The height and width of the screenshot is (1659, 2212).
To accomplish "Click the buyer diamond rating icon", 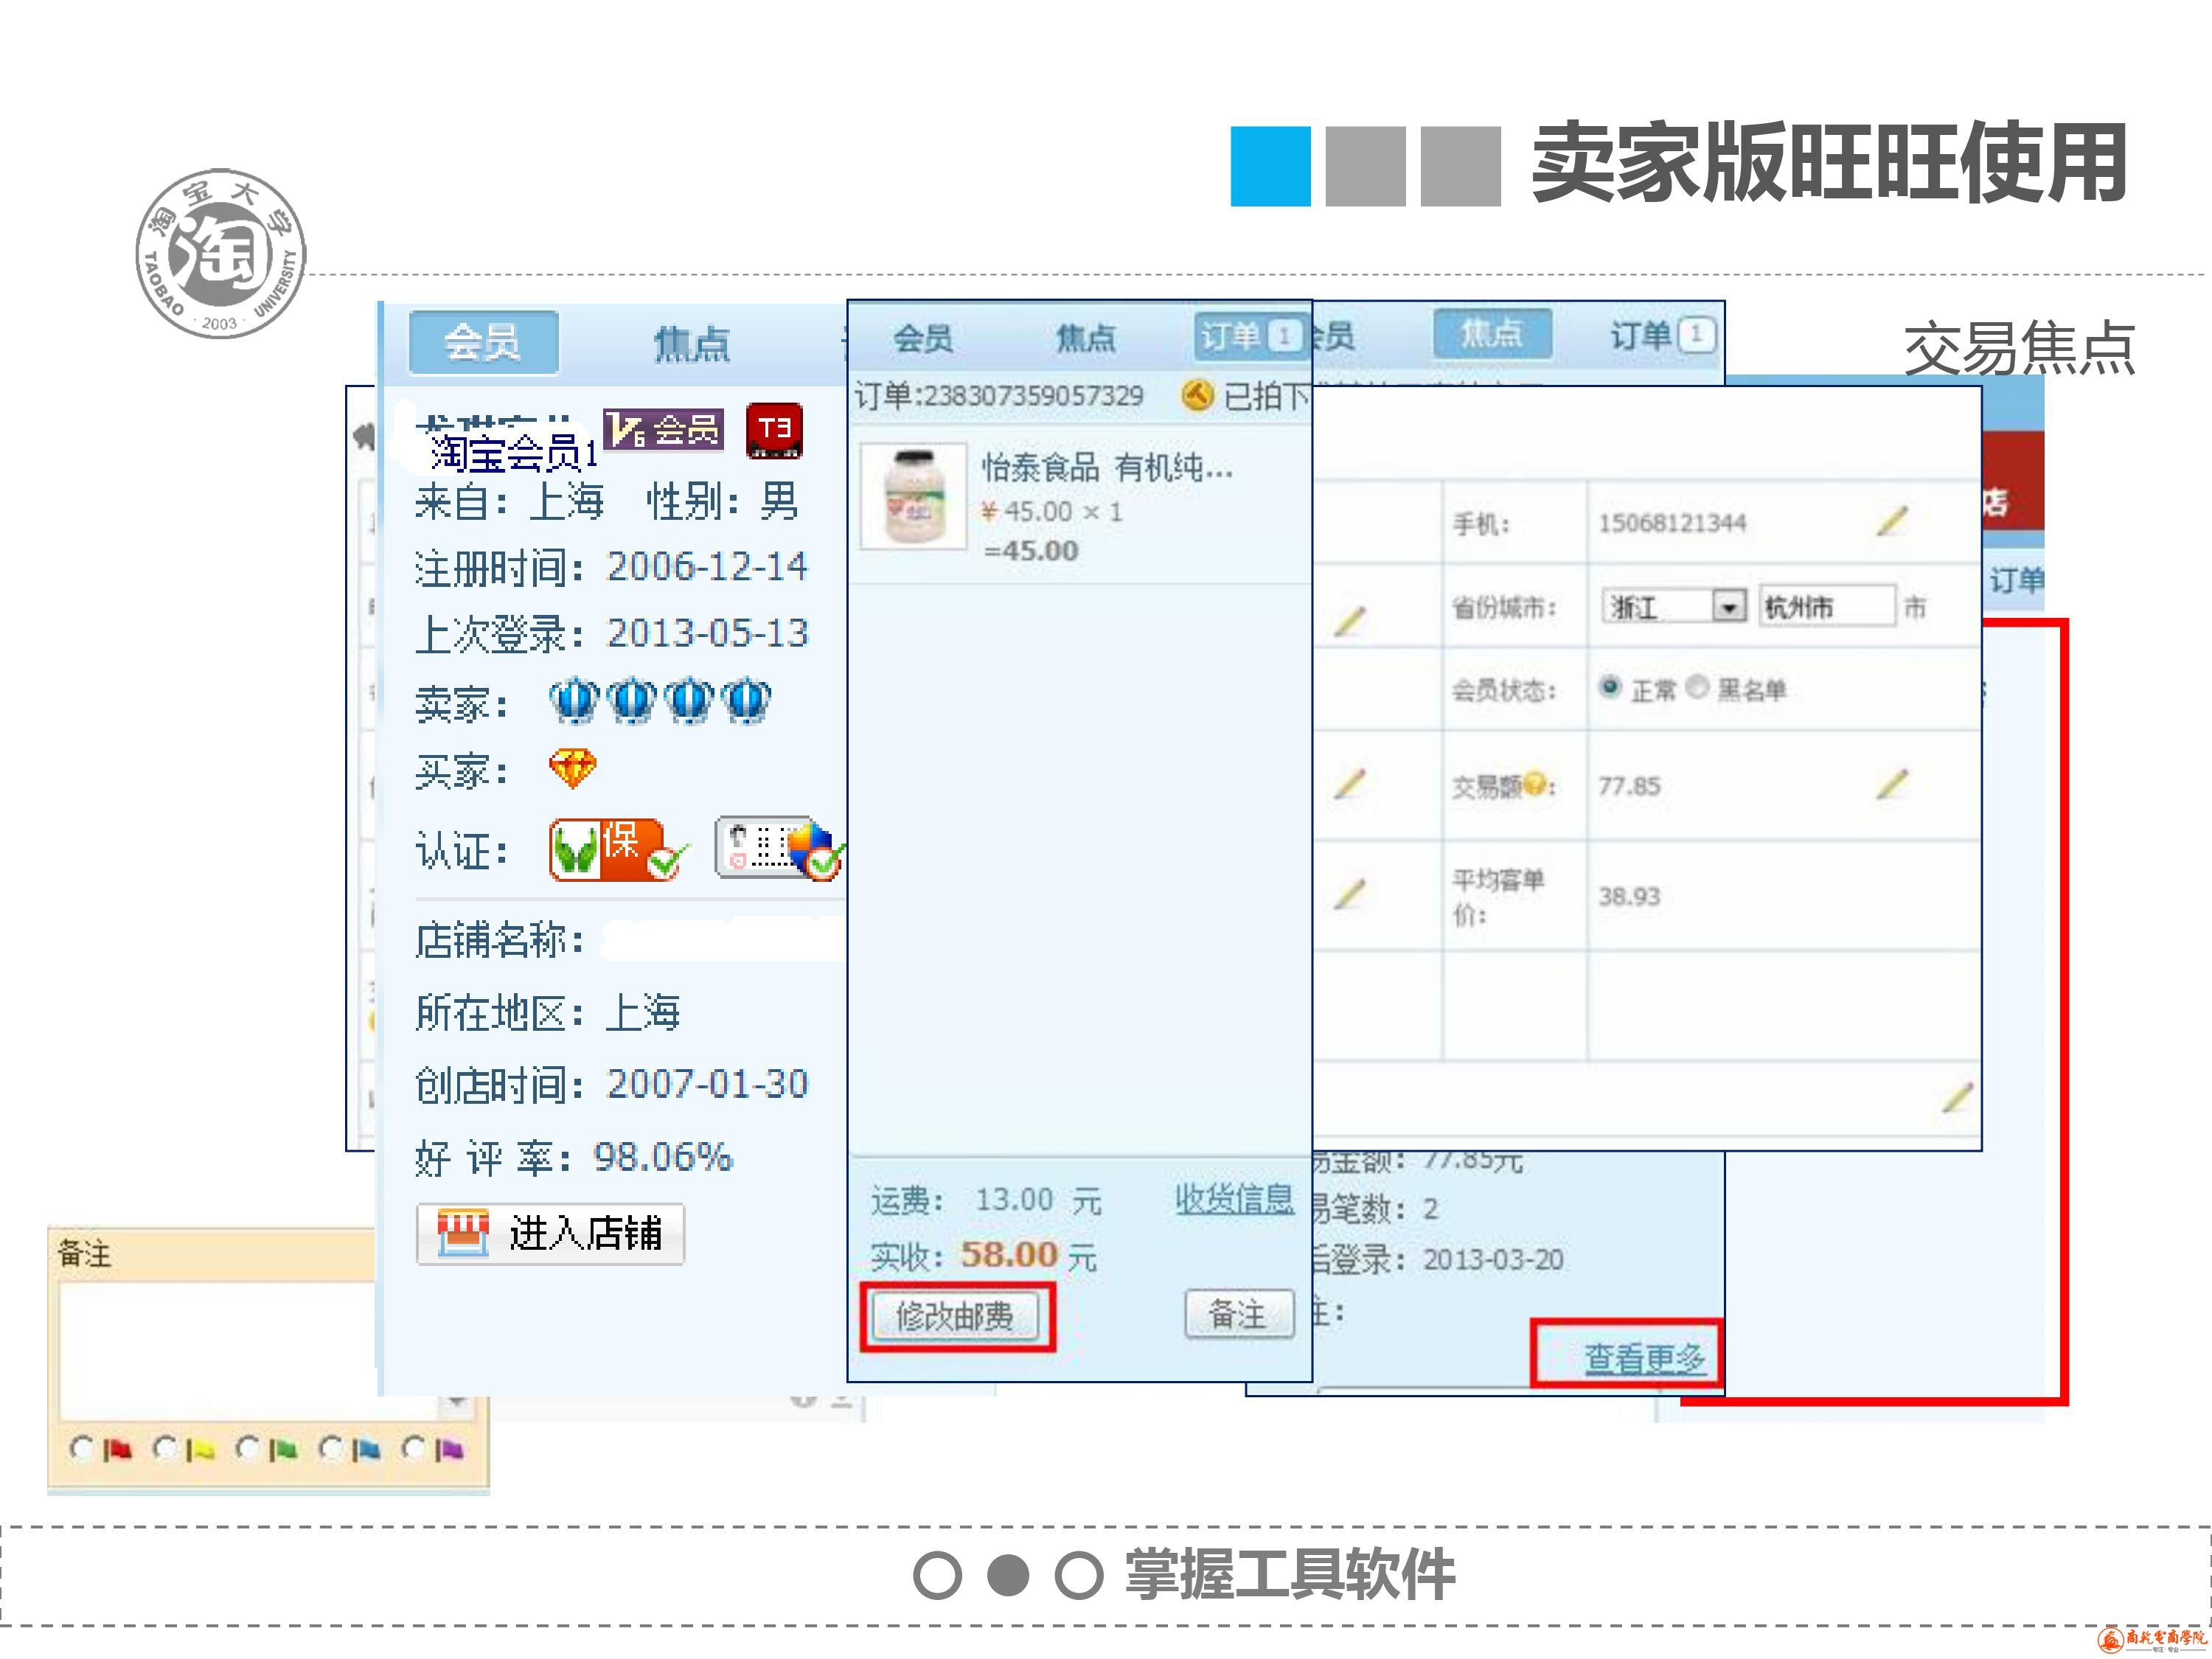I will [573, 769].
